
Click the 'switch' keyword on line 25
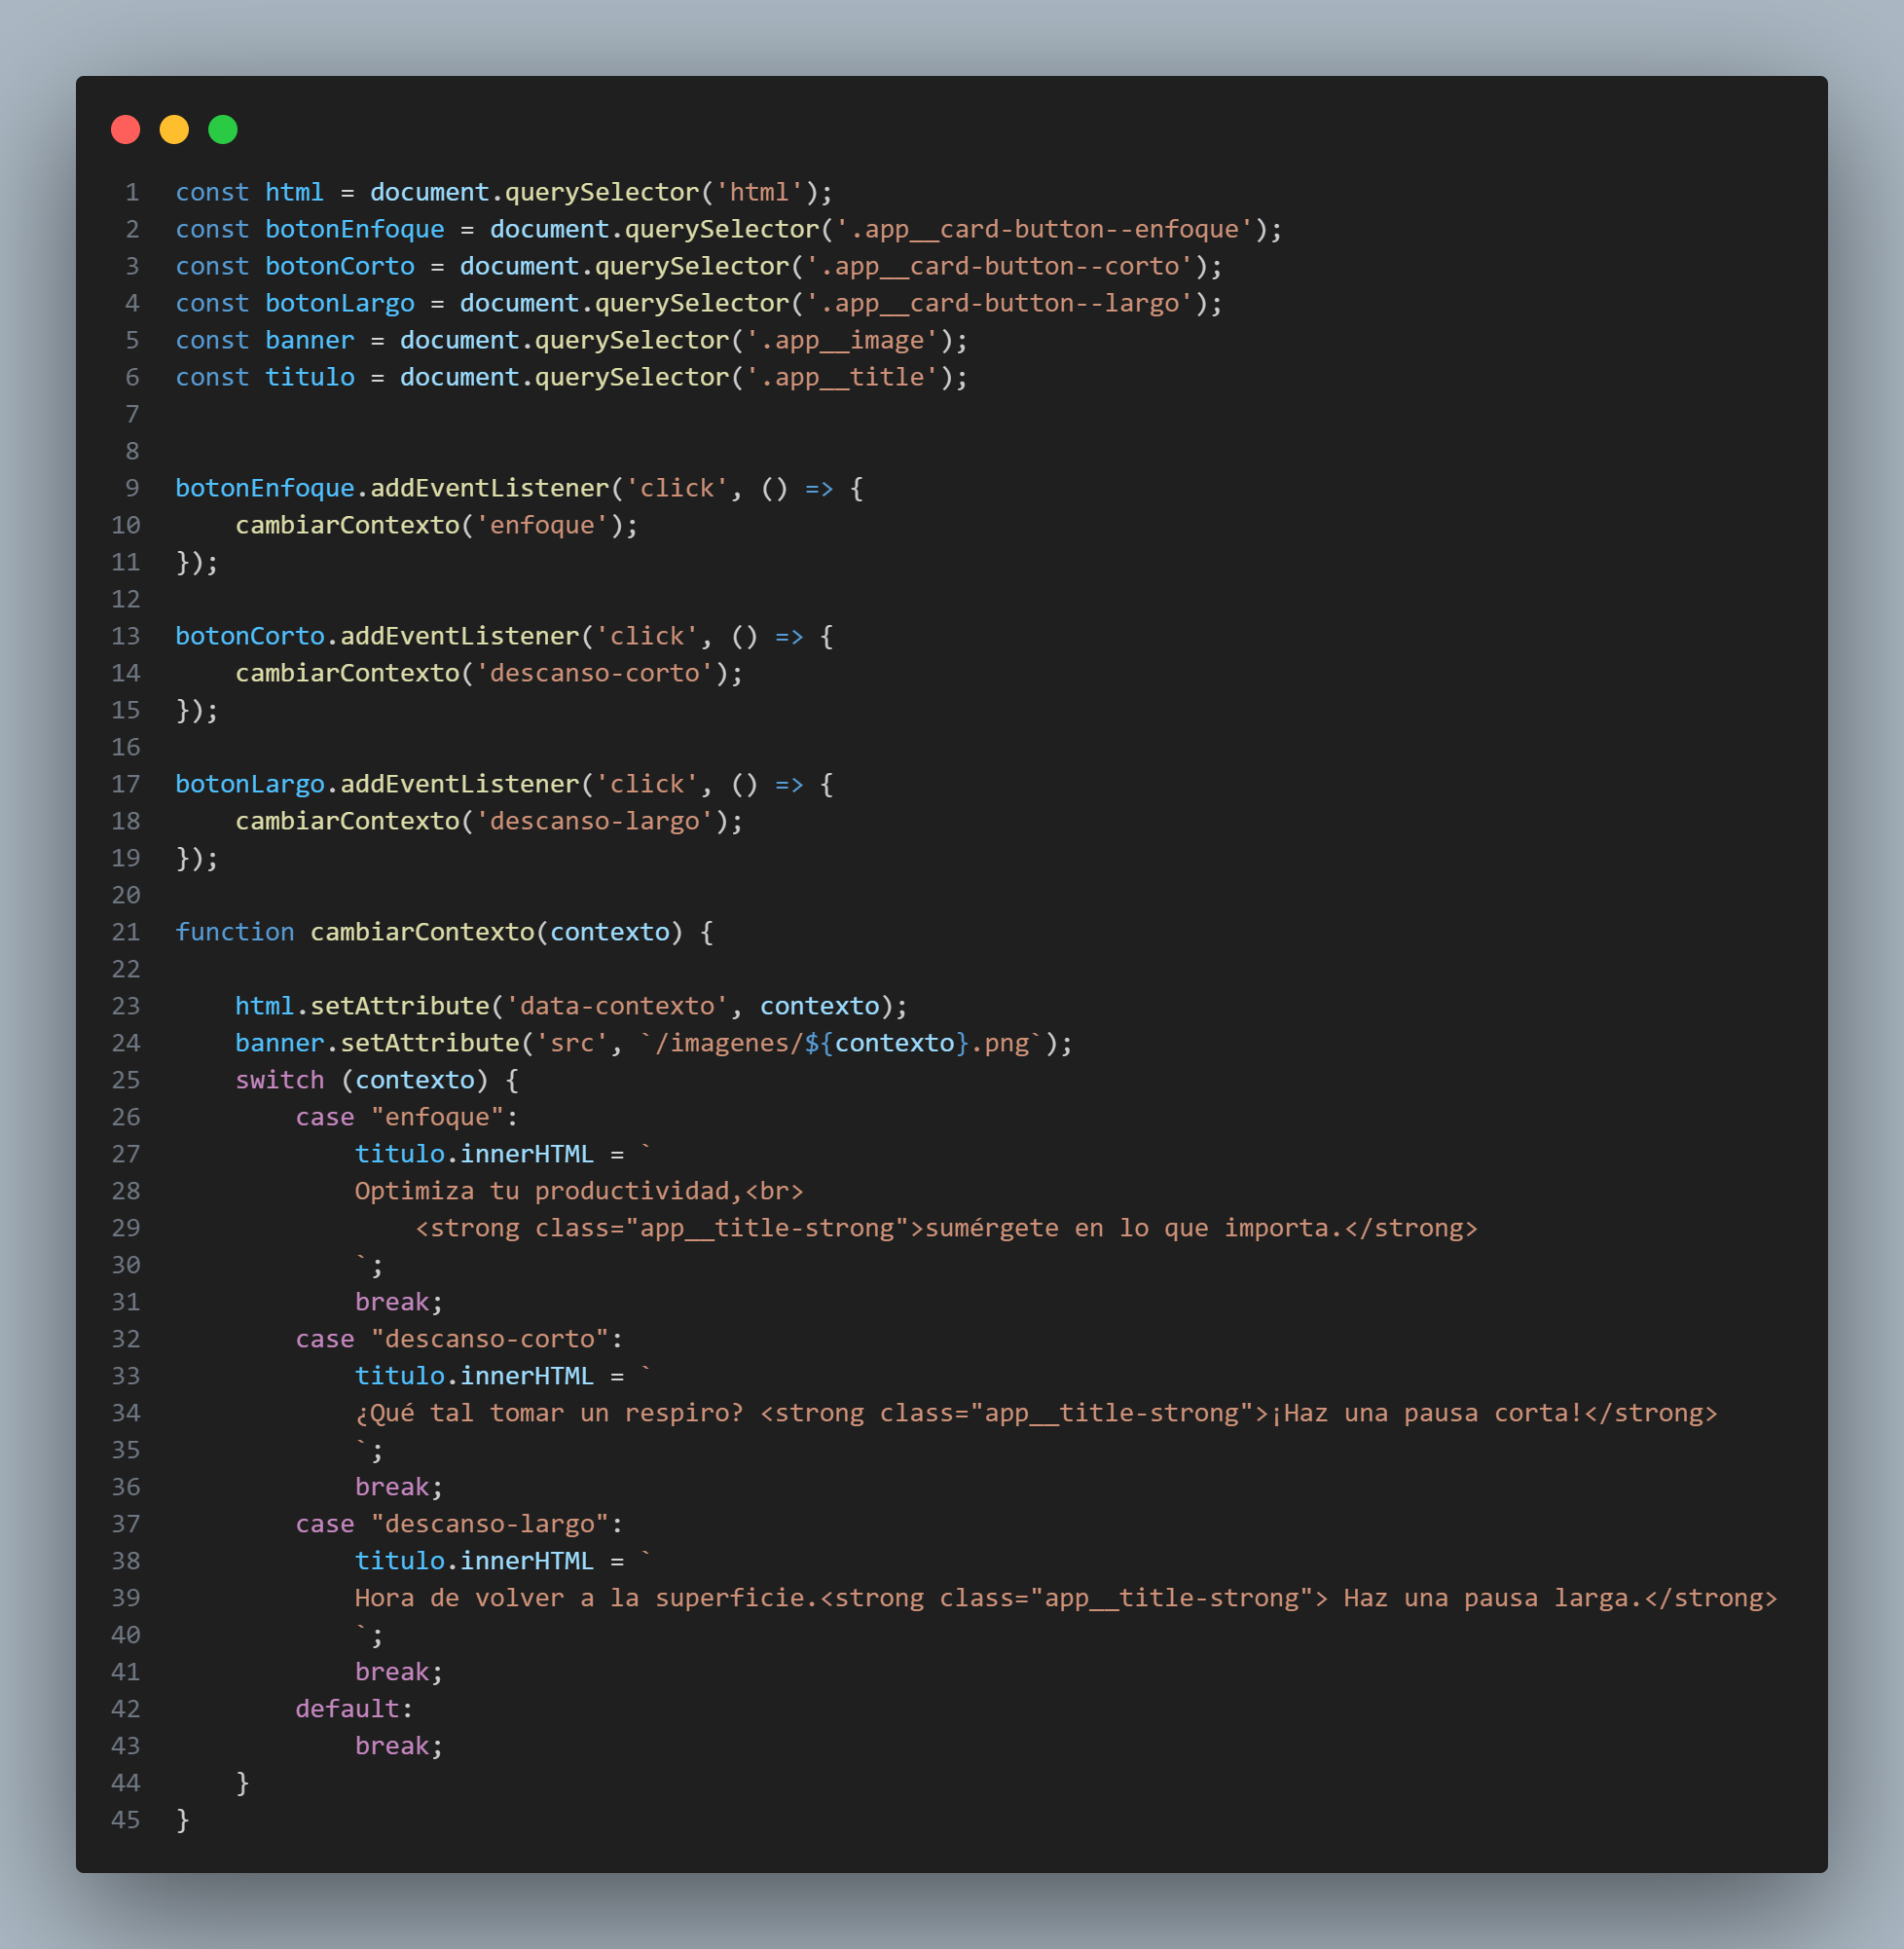pos(280,1080)
